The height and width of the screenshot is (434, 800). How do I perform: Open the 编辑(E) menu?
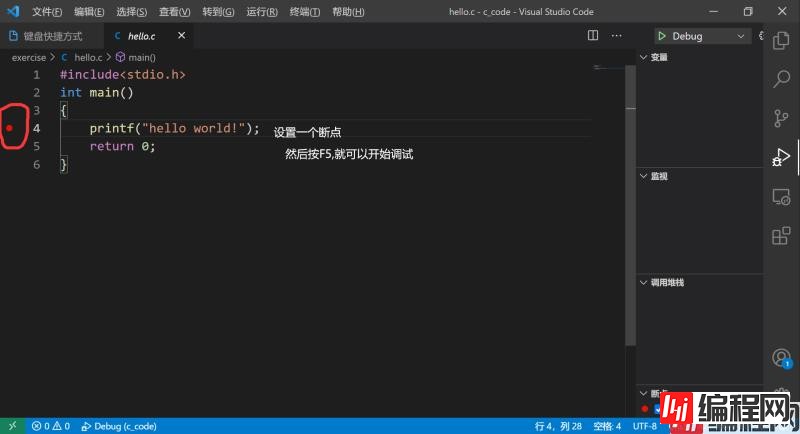[x=89, y=12]
